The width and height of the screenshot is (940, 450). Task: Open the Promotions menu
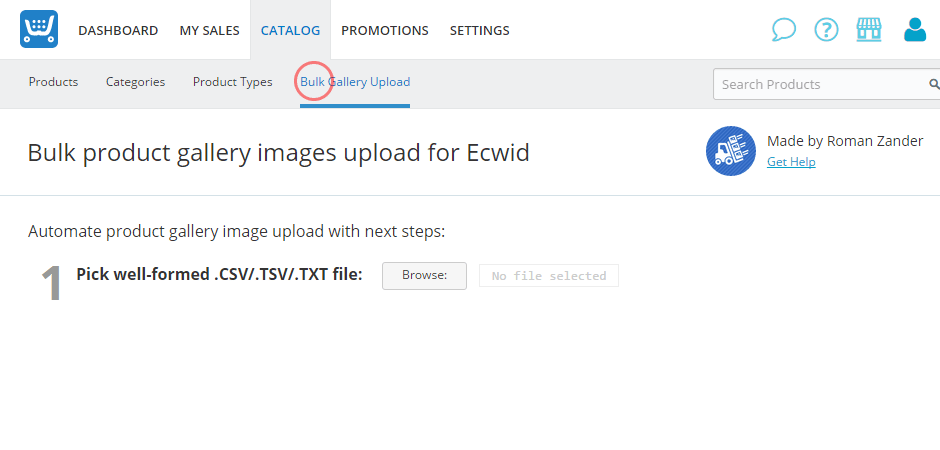385,31
